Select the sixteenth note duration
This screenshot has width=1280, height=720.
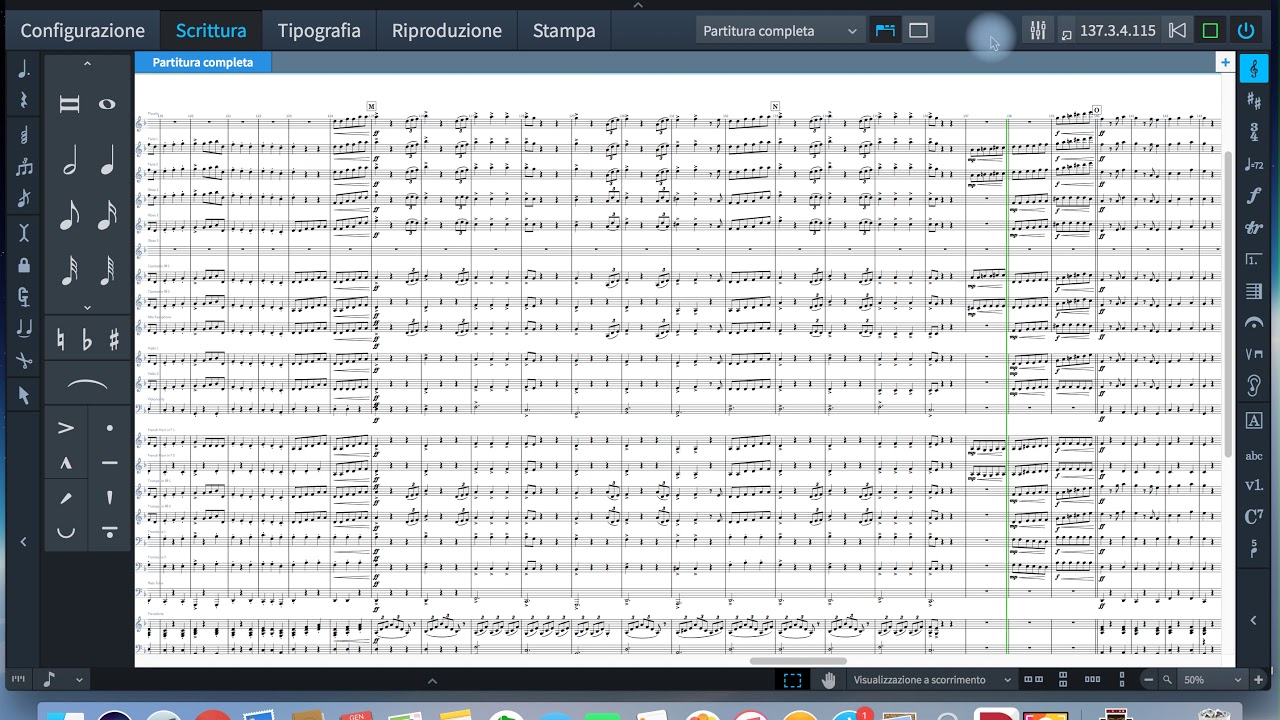pyautogui.click(x=107, y=215)
